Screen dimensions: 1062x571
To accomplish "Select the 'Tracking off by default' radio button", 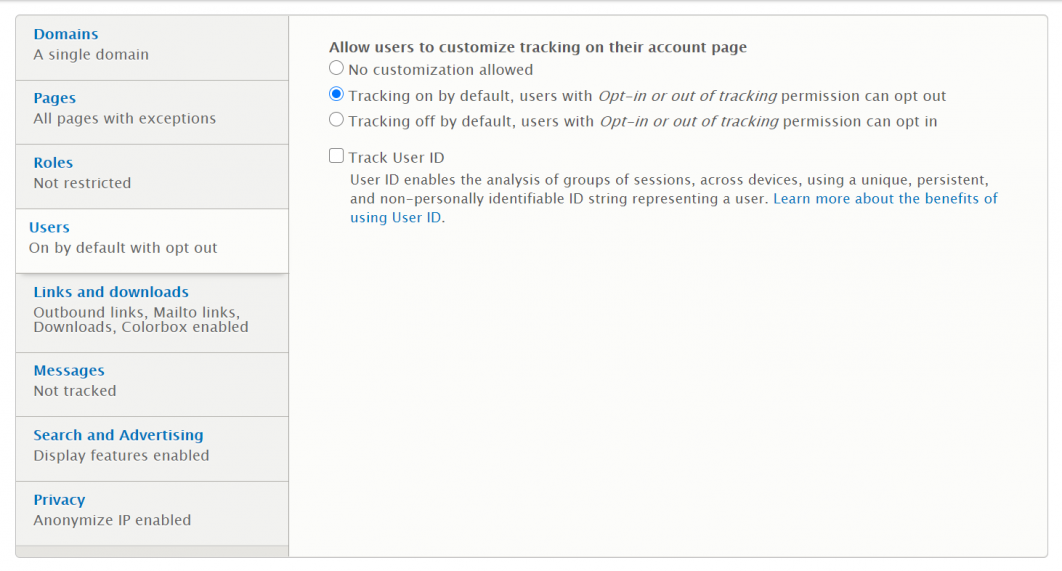I will tap(337, 120).
